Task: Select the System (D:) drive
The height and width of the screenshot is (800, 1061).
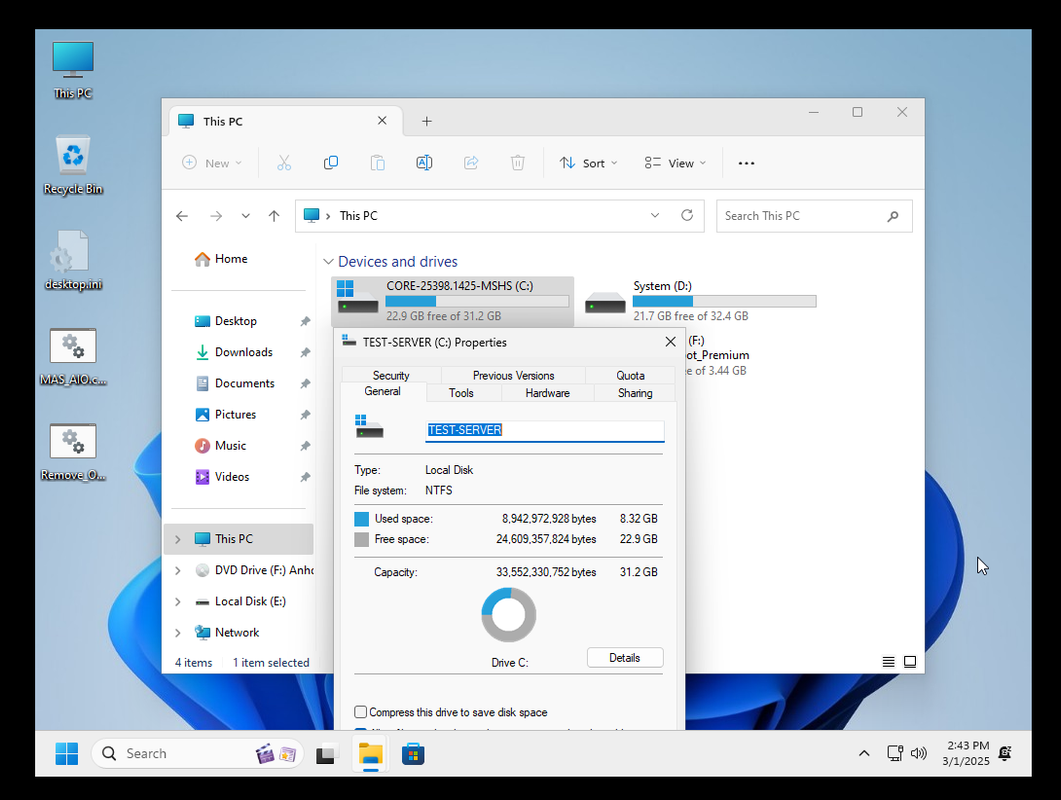Action: (701, 301)
